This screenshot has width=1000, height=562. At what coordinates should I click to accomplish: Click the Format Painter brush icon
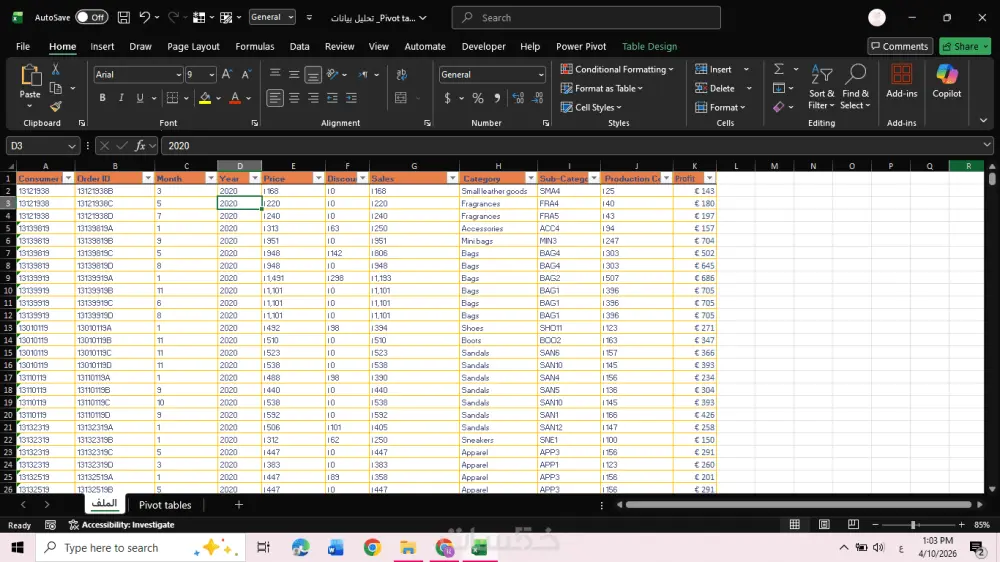tap(56, 106)
